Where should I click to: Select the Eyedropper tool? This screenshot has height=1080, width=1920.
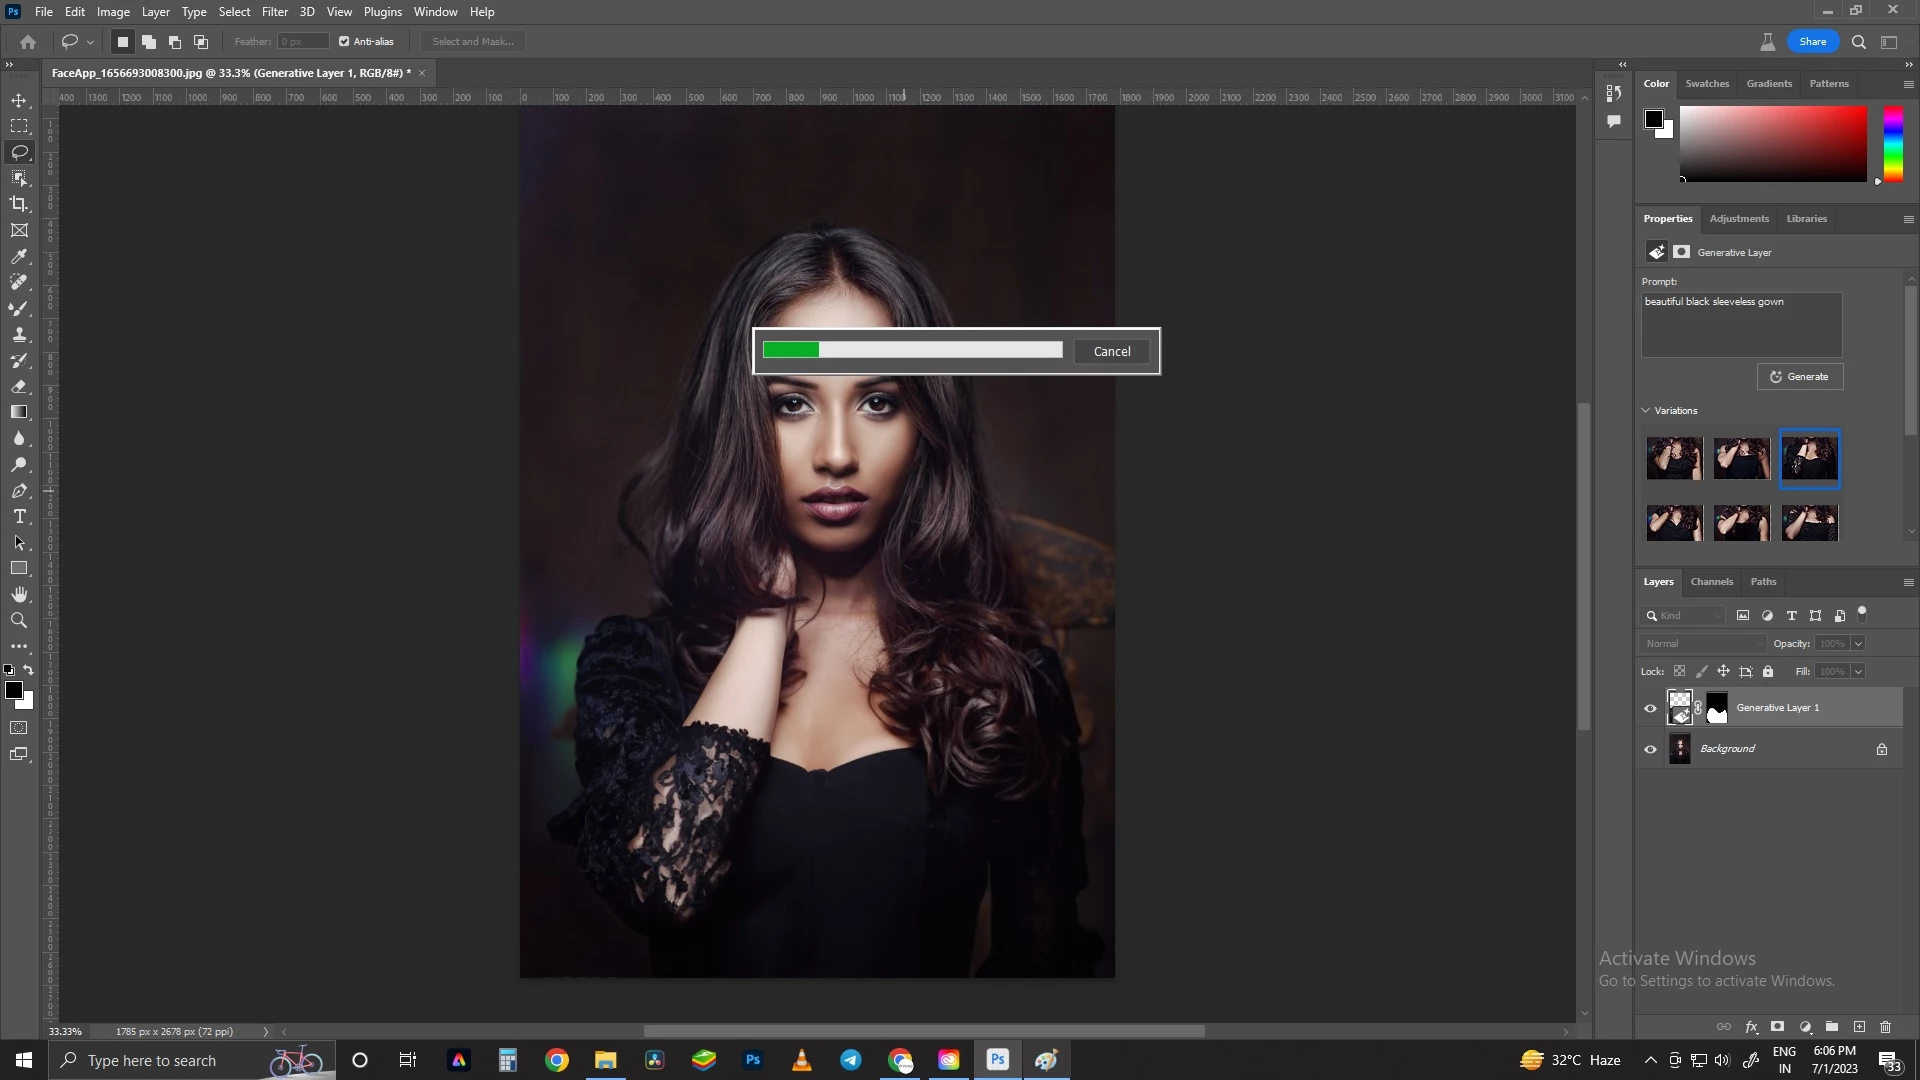pyautogui.click(x=19, y=257)
